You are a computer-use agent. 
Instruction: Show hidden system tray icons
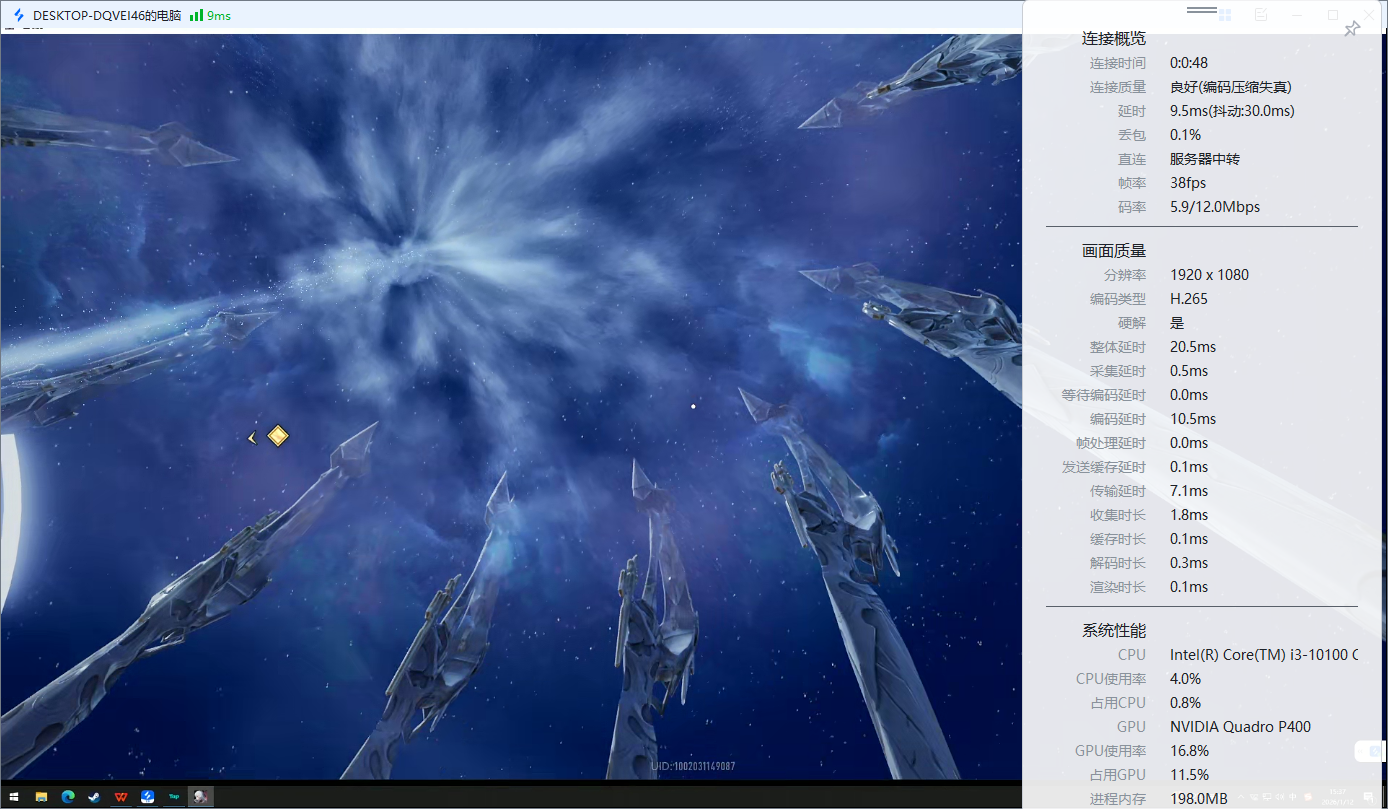pyautogui.click(x=1241, y=796)
